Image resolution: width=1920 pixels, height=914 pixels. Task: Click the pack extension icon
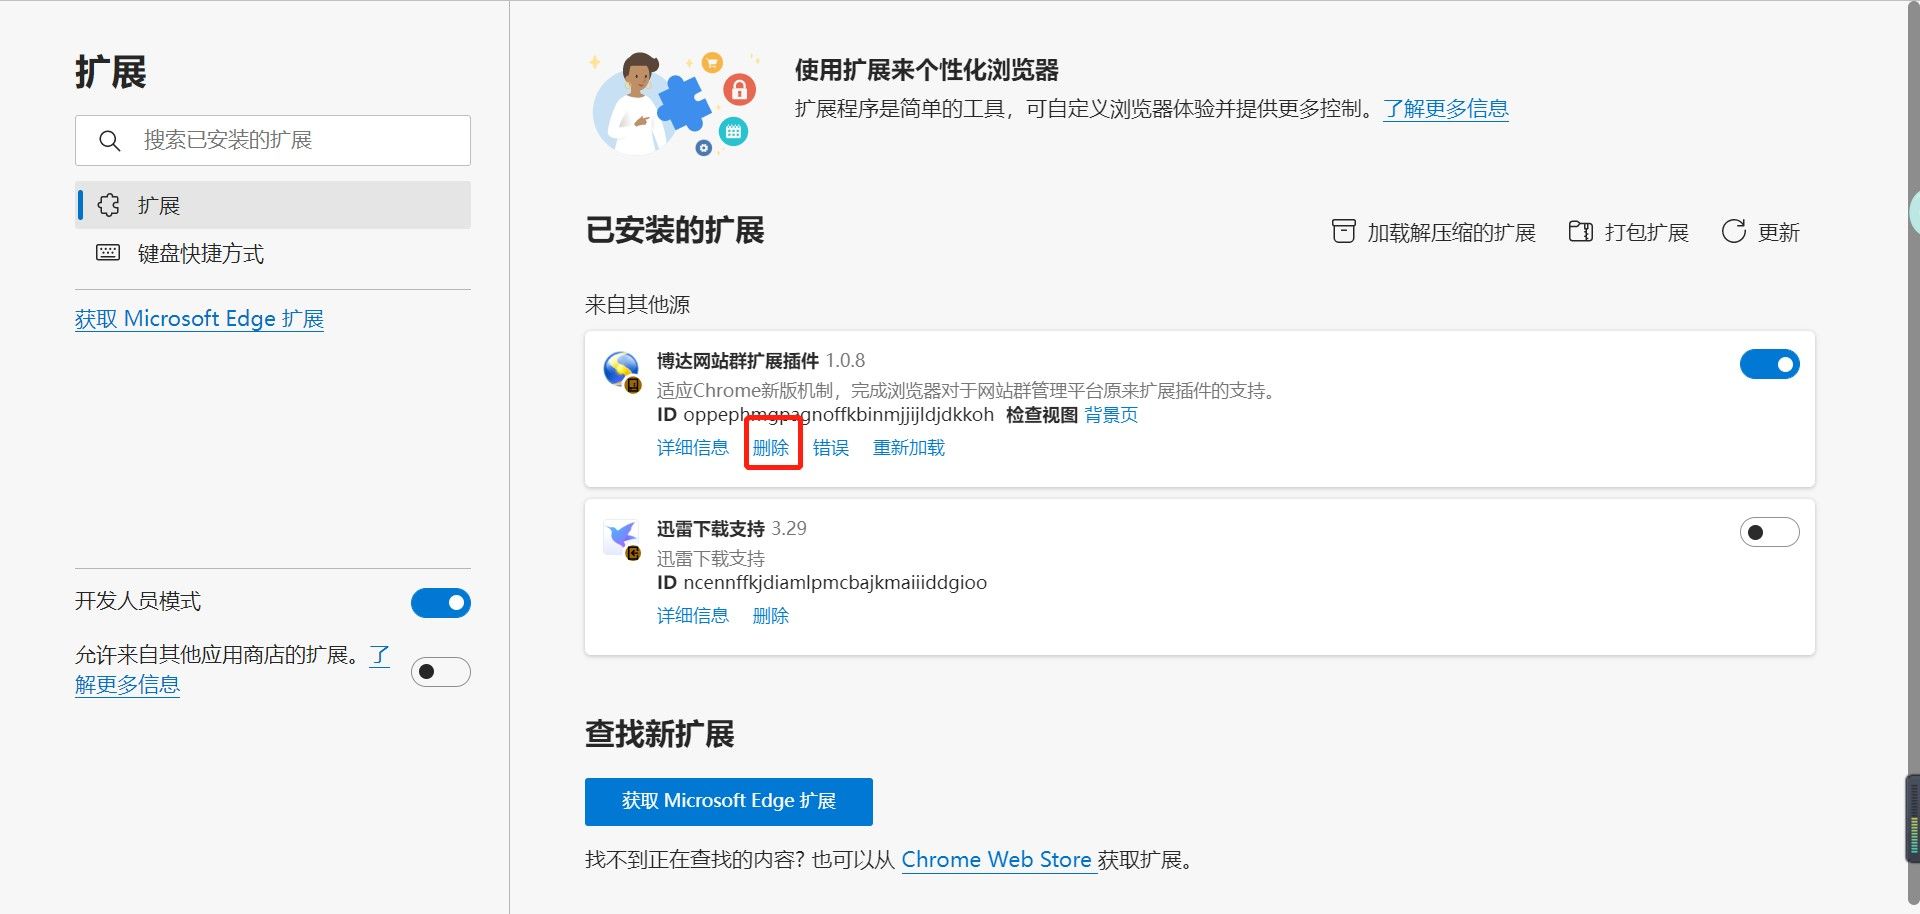click(1580, 232)
